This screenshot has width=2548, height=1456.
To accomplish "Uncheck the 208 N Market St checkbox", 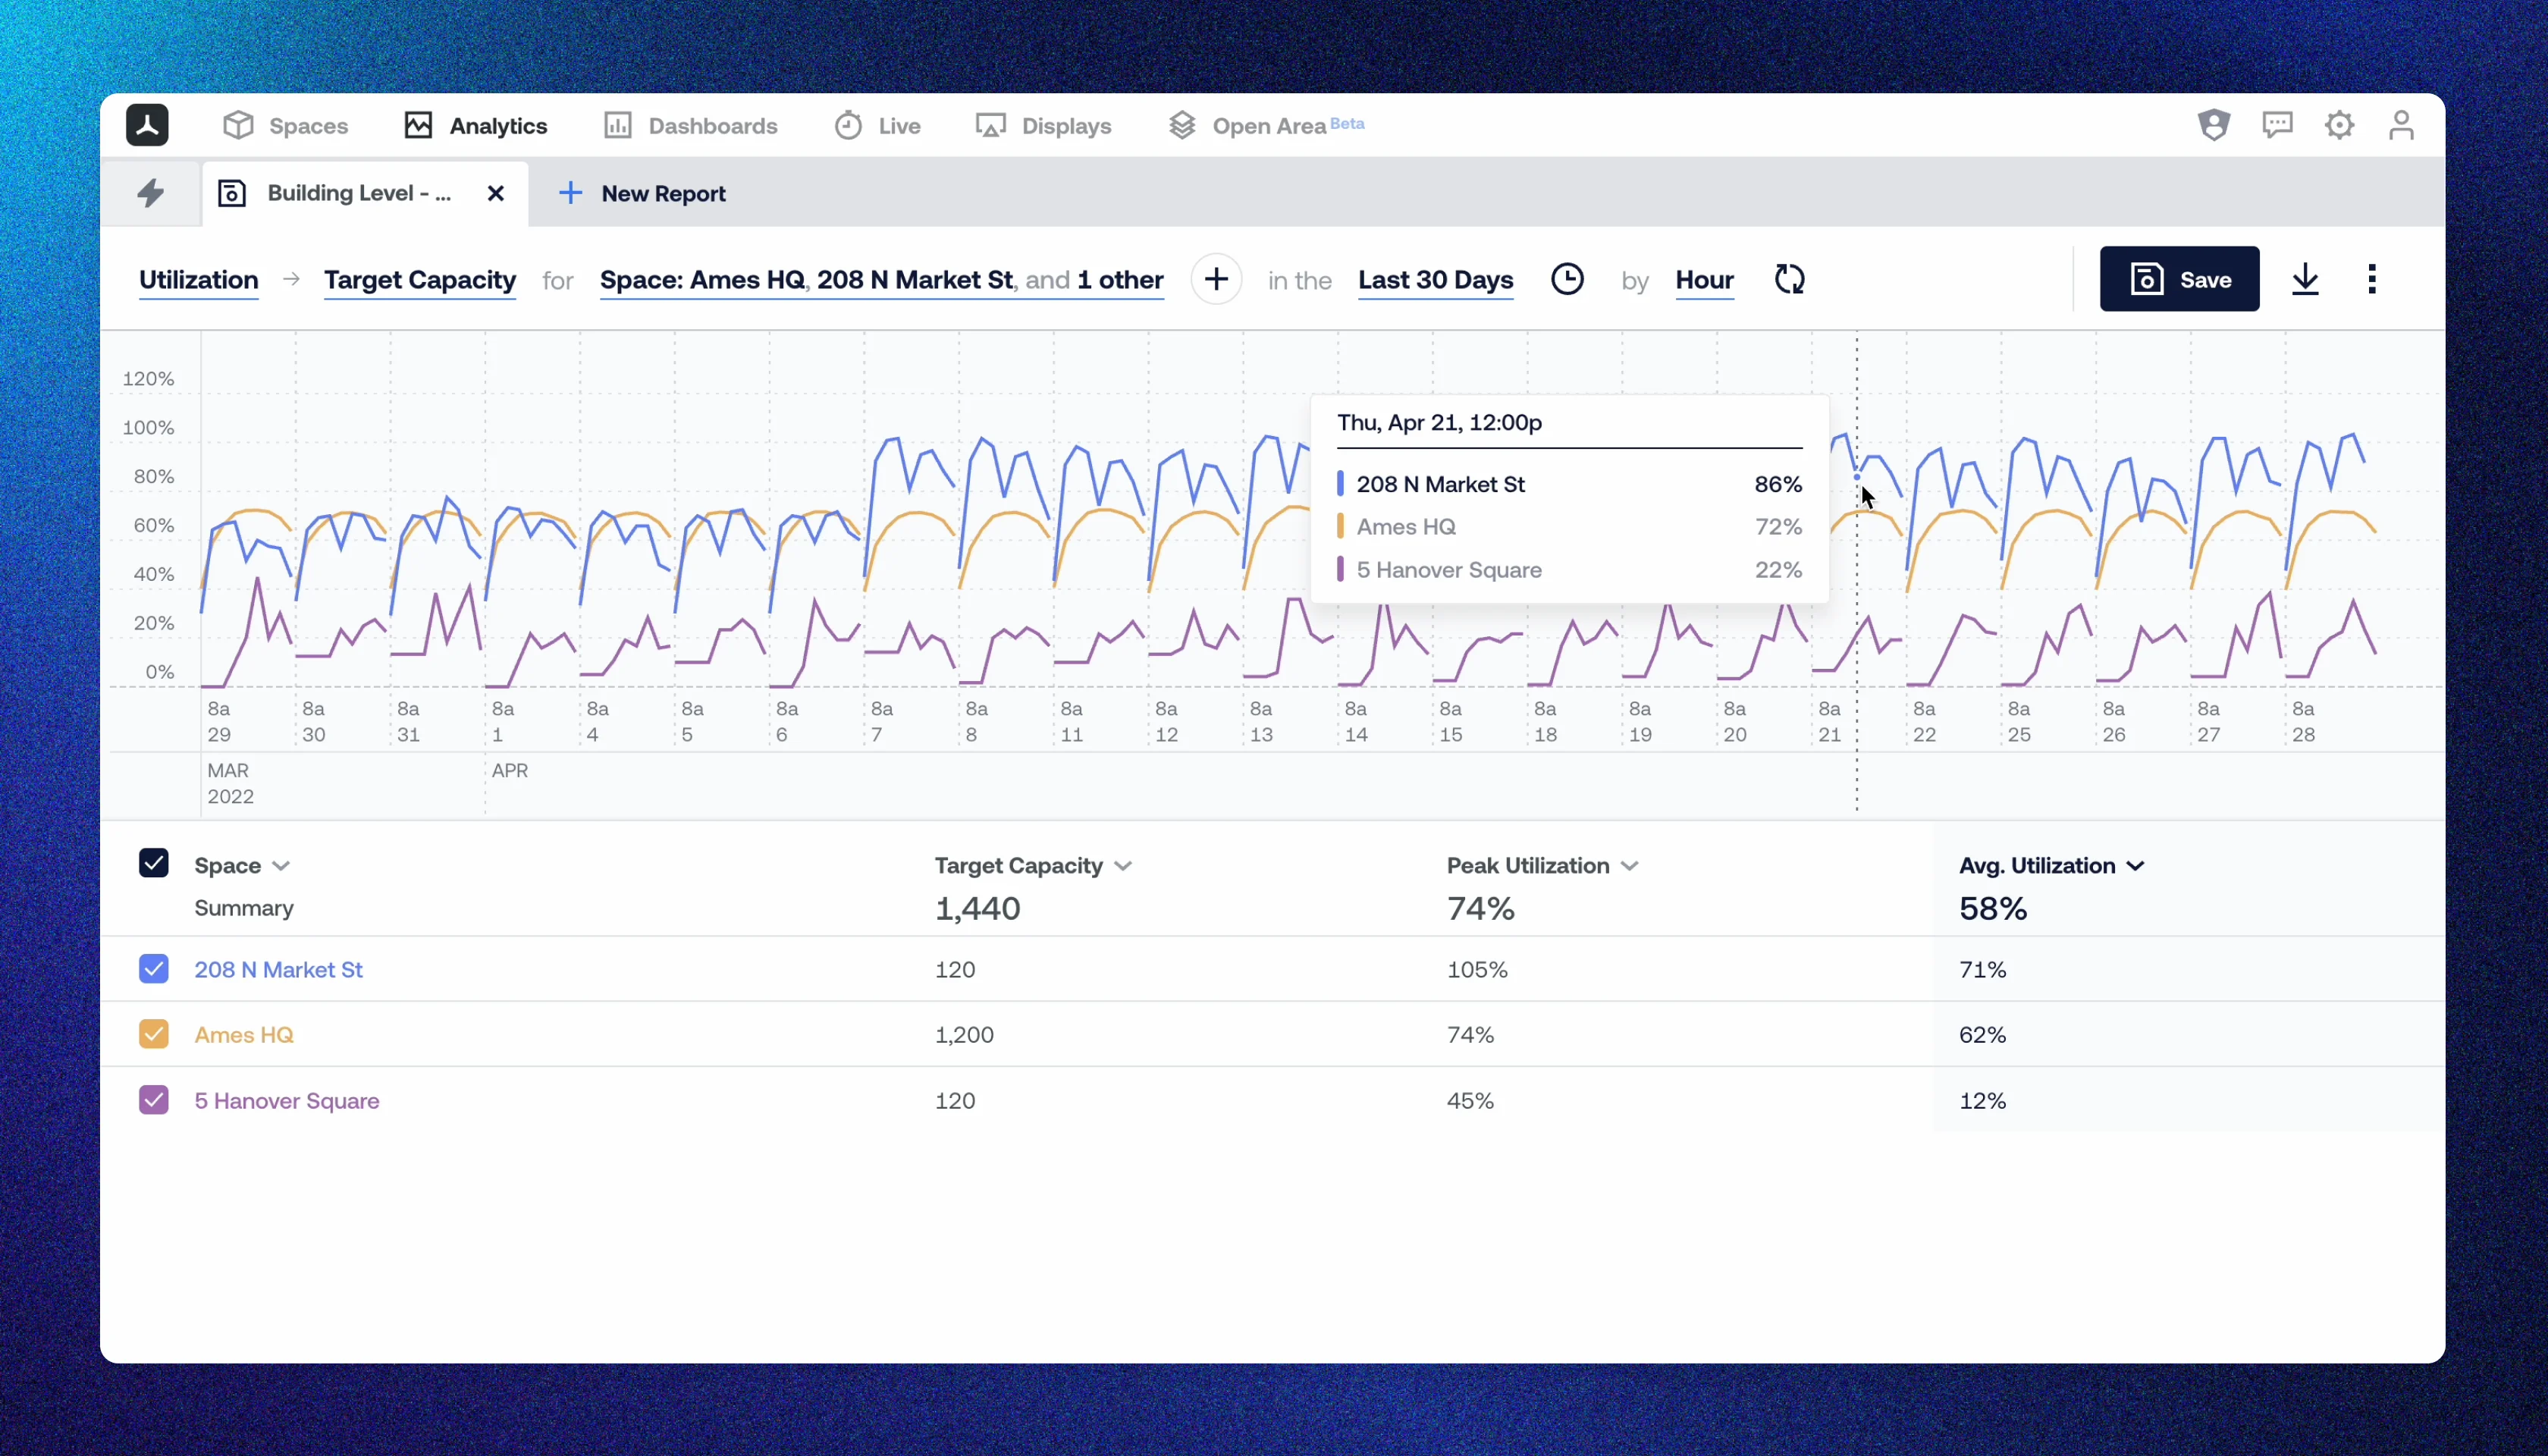I will coord(154,969).
